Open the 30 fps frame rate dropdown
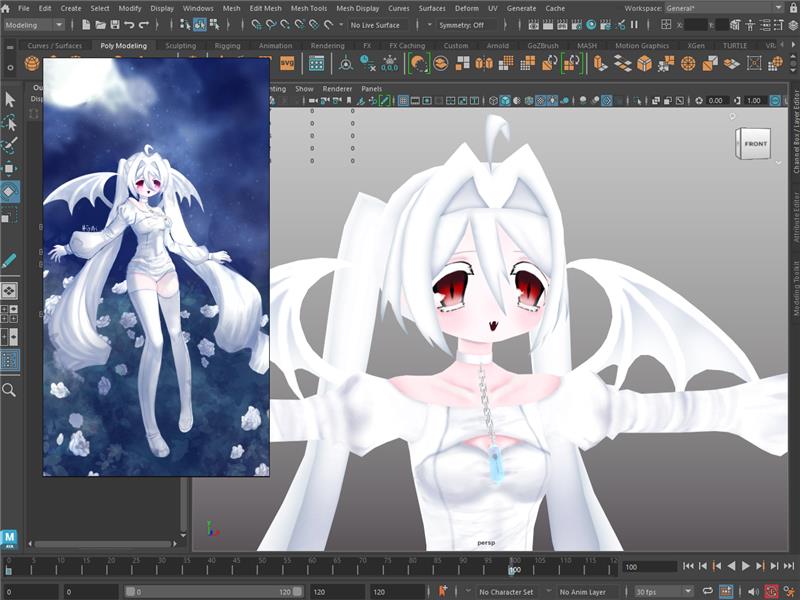Viewport: 800px width, 600px height. pos(663,591)
